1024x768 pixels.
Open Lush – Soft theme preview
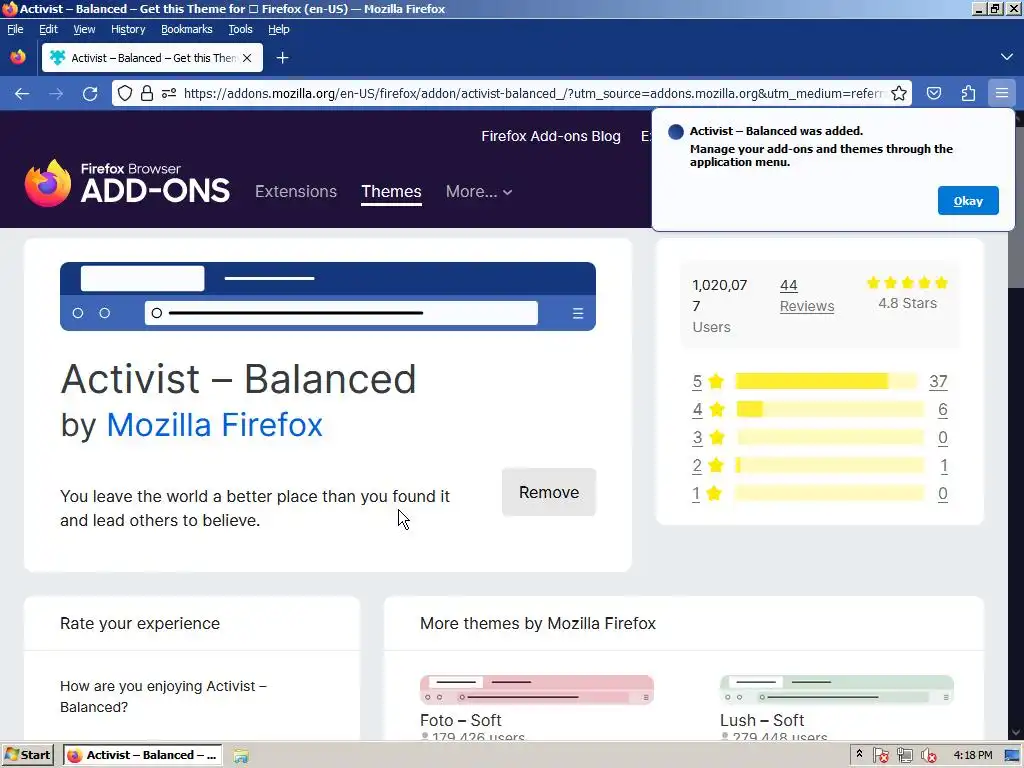coord(837,690)
